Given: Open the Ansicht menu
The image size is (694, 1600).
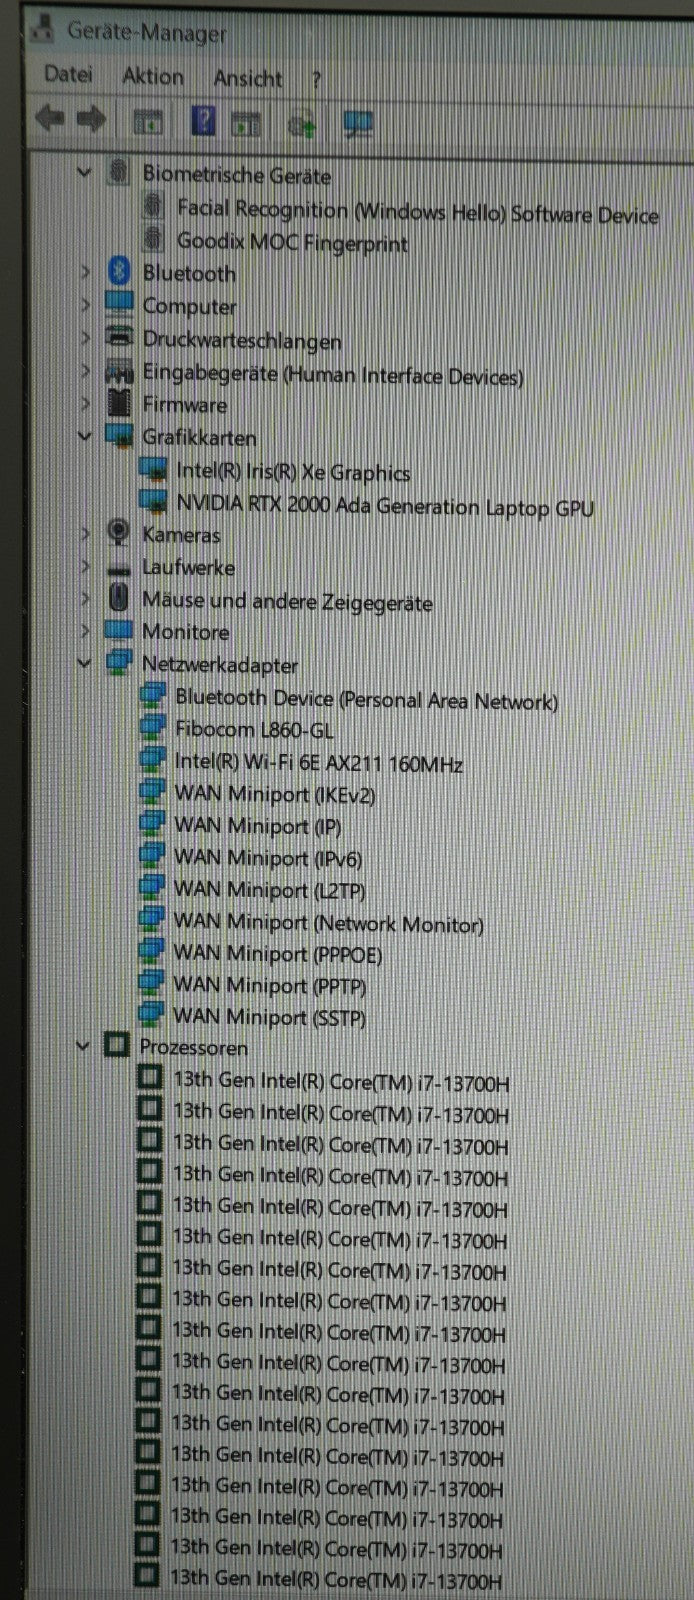Looking at the screenshot, I should point(247,79).
